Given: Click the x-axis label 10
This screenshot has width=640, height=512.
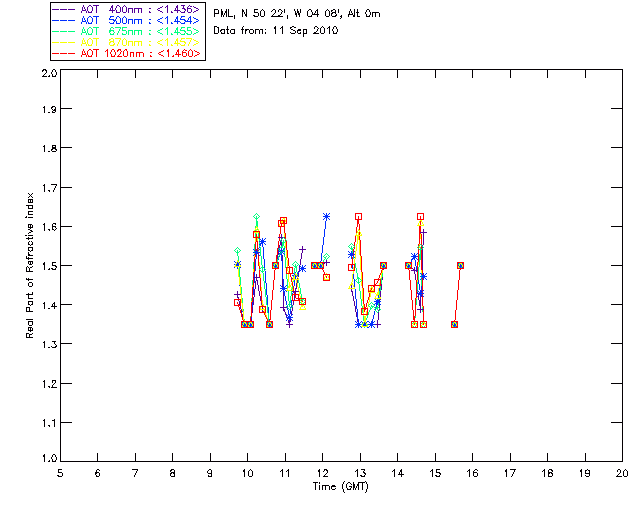Looking at the screenshot, I should click(x=247, y=473).
